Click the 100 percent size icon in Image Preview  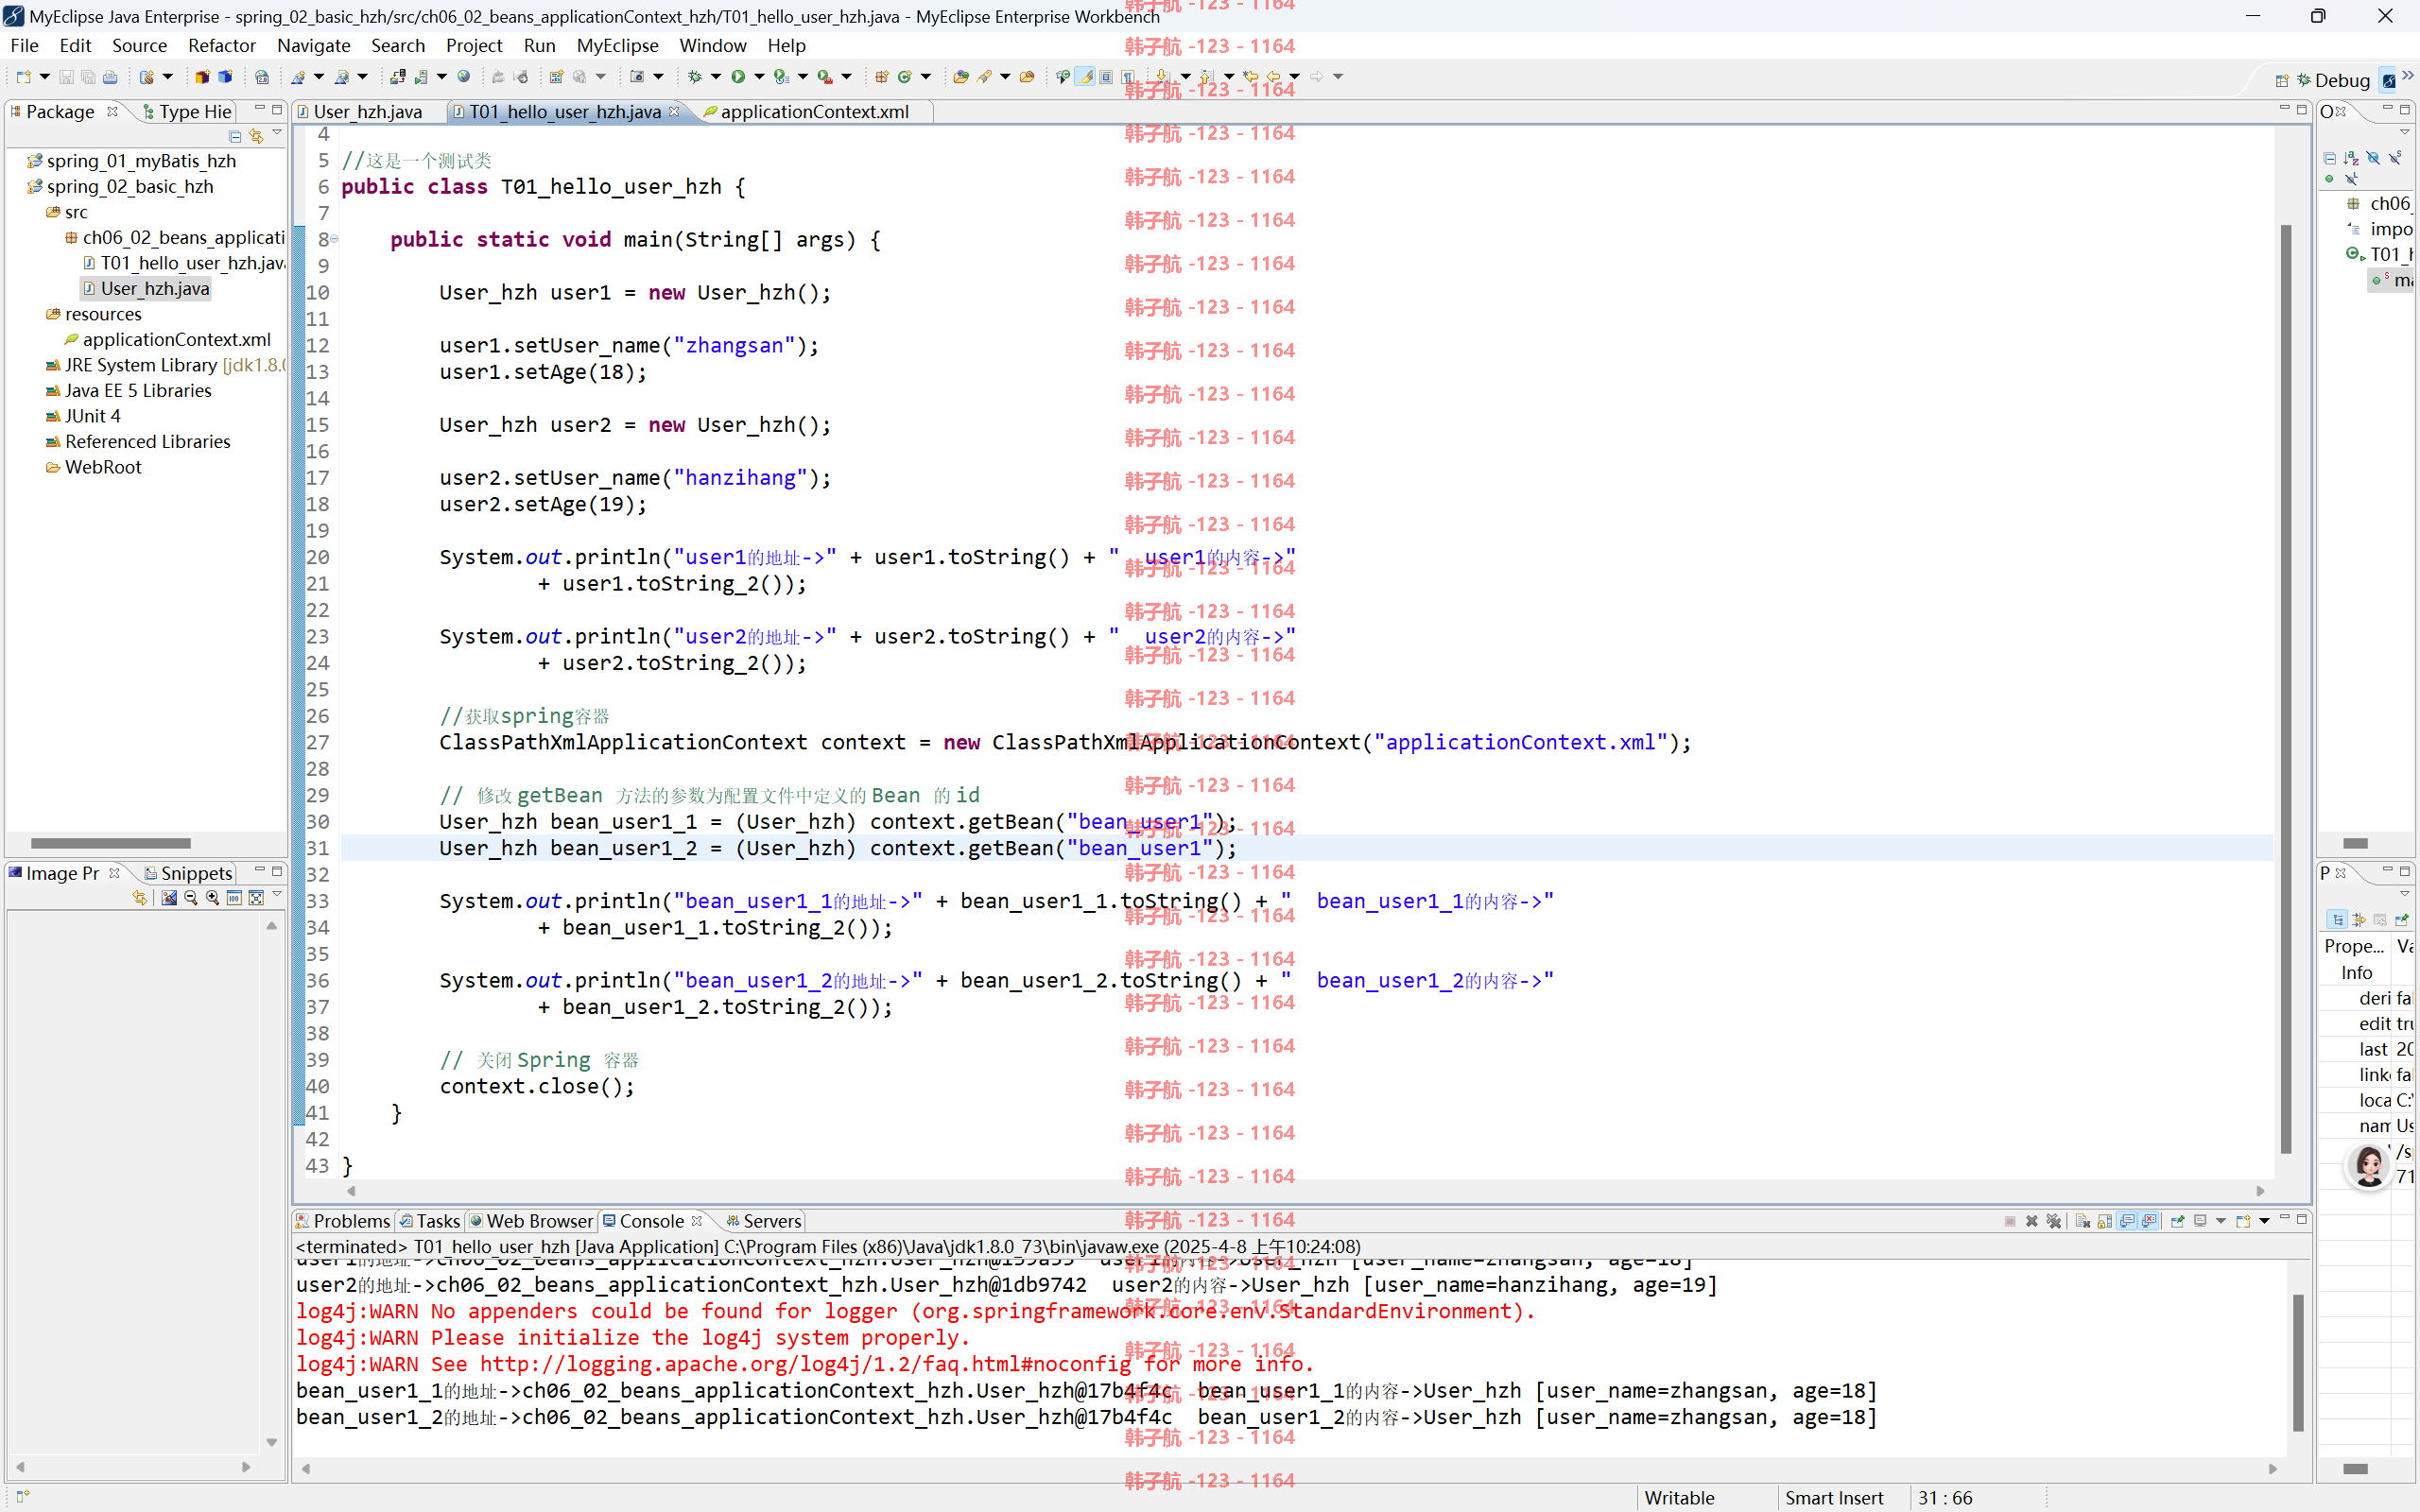point(234,898)
